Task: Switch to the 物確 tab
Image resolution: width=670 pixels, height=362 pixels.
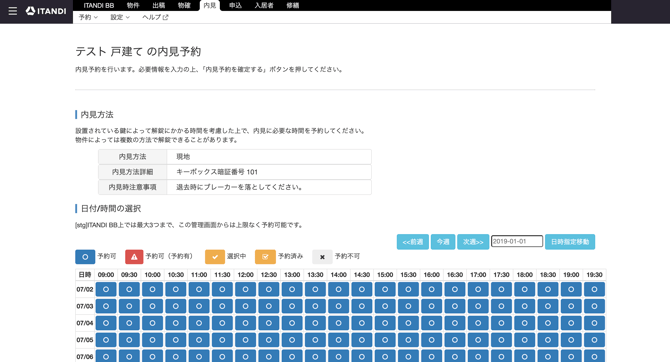Action: (x=184, y=6)
